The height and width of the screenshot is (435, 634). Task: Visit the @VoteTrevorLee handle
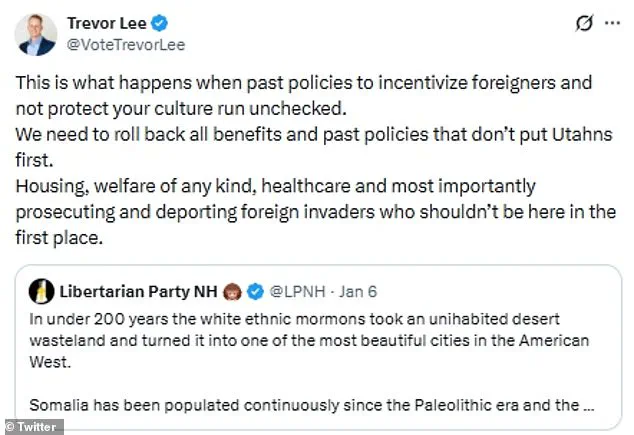pyautogui.click(x=125, y=45)
